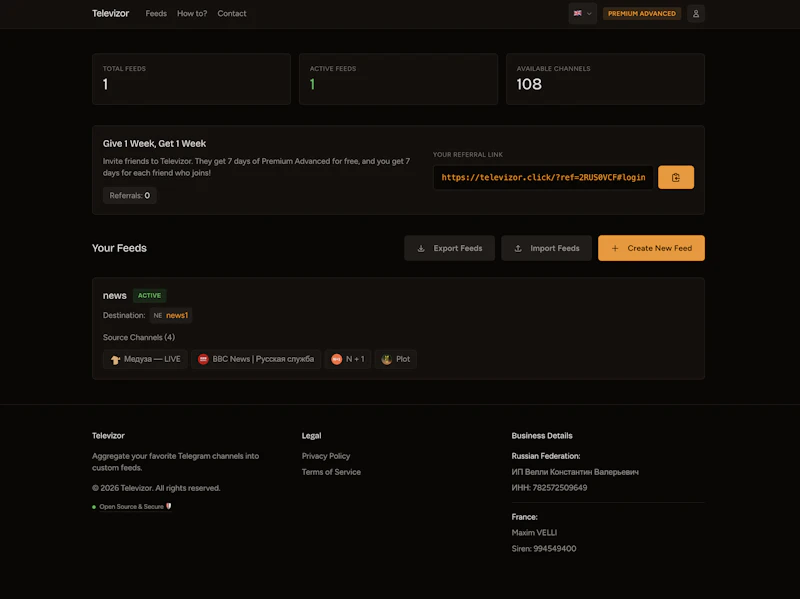This screenshot has height=599, width=800.
Task: Open the Feeds menu item
Action: [156, 14]
